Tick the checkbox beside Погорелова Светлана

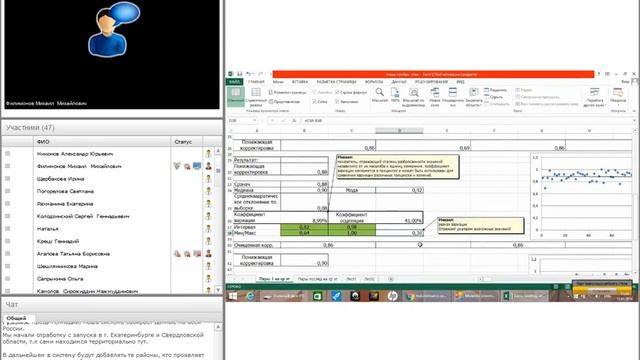[x=7, y=191]
